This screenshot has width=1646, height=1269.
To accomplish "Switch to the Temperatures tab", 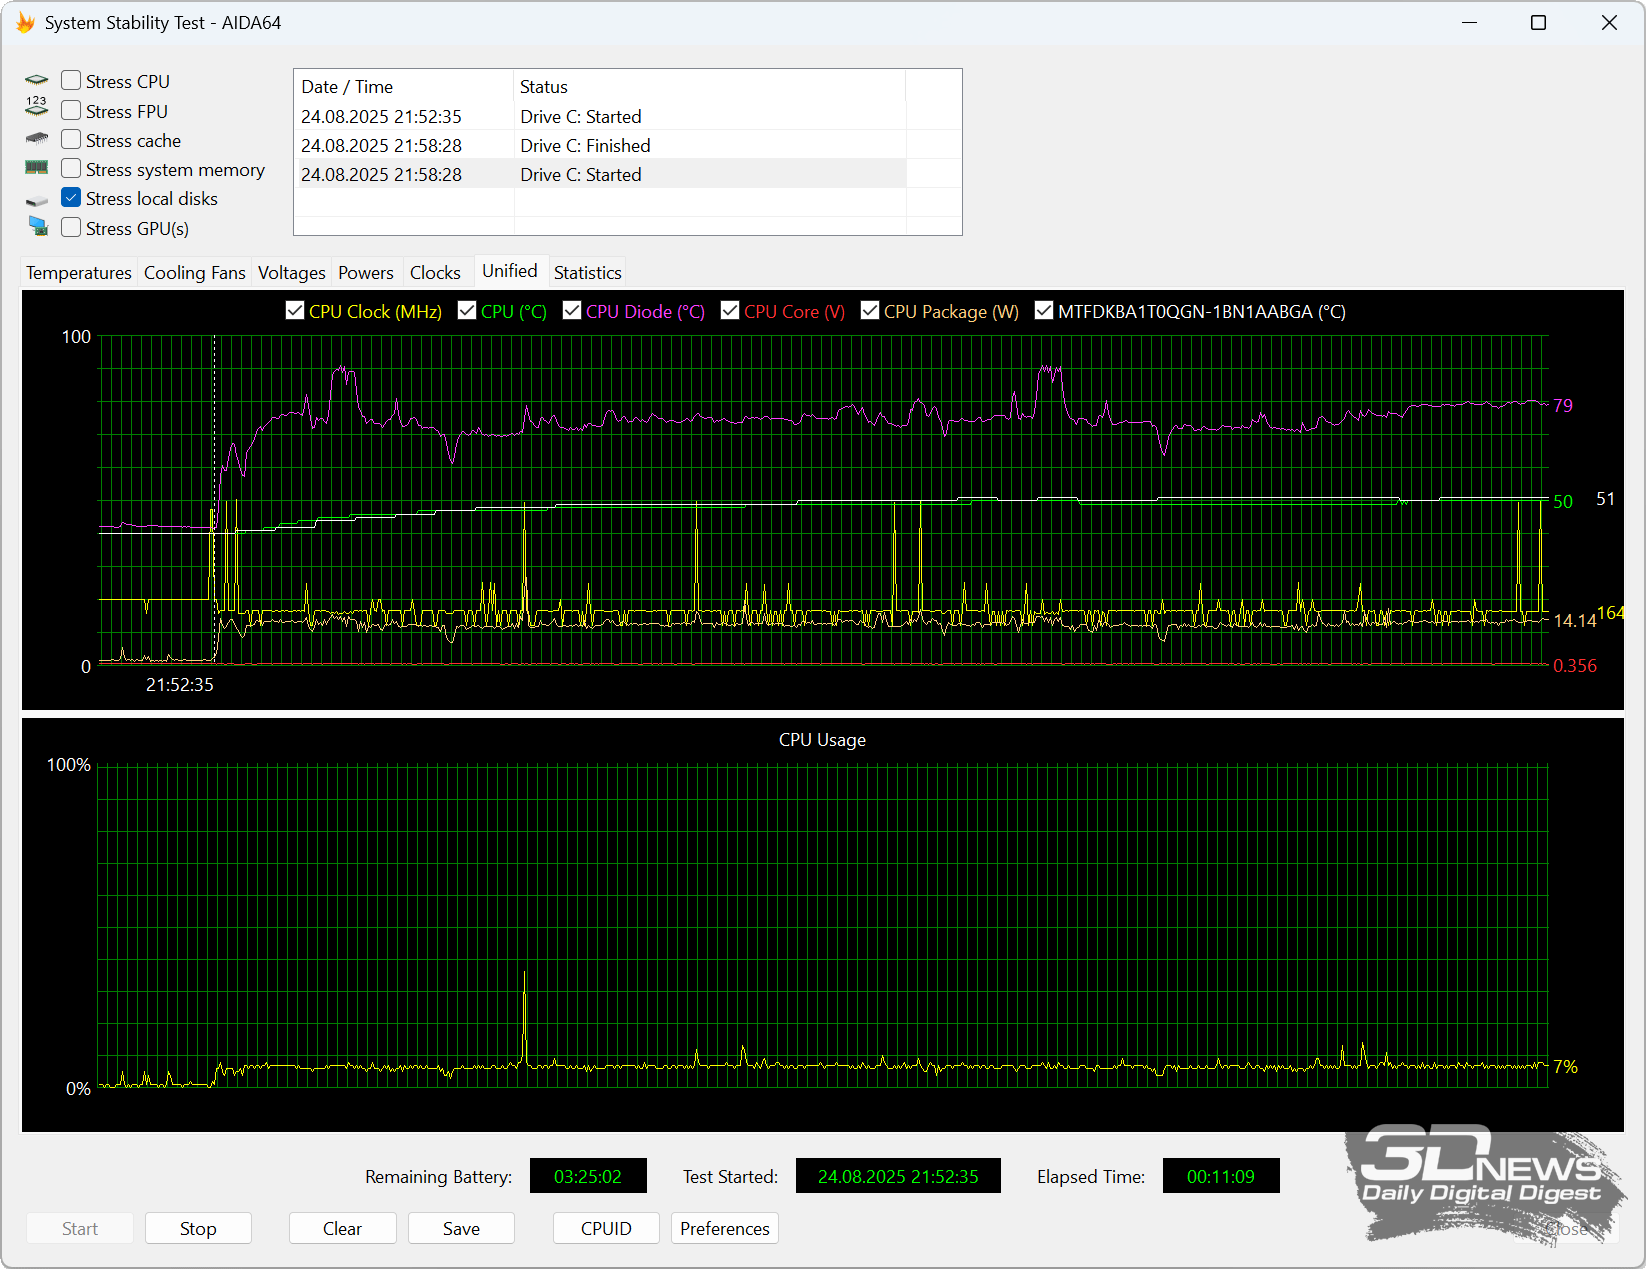I will (x=79, y=272).
